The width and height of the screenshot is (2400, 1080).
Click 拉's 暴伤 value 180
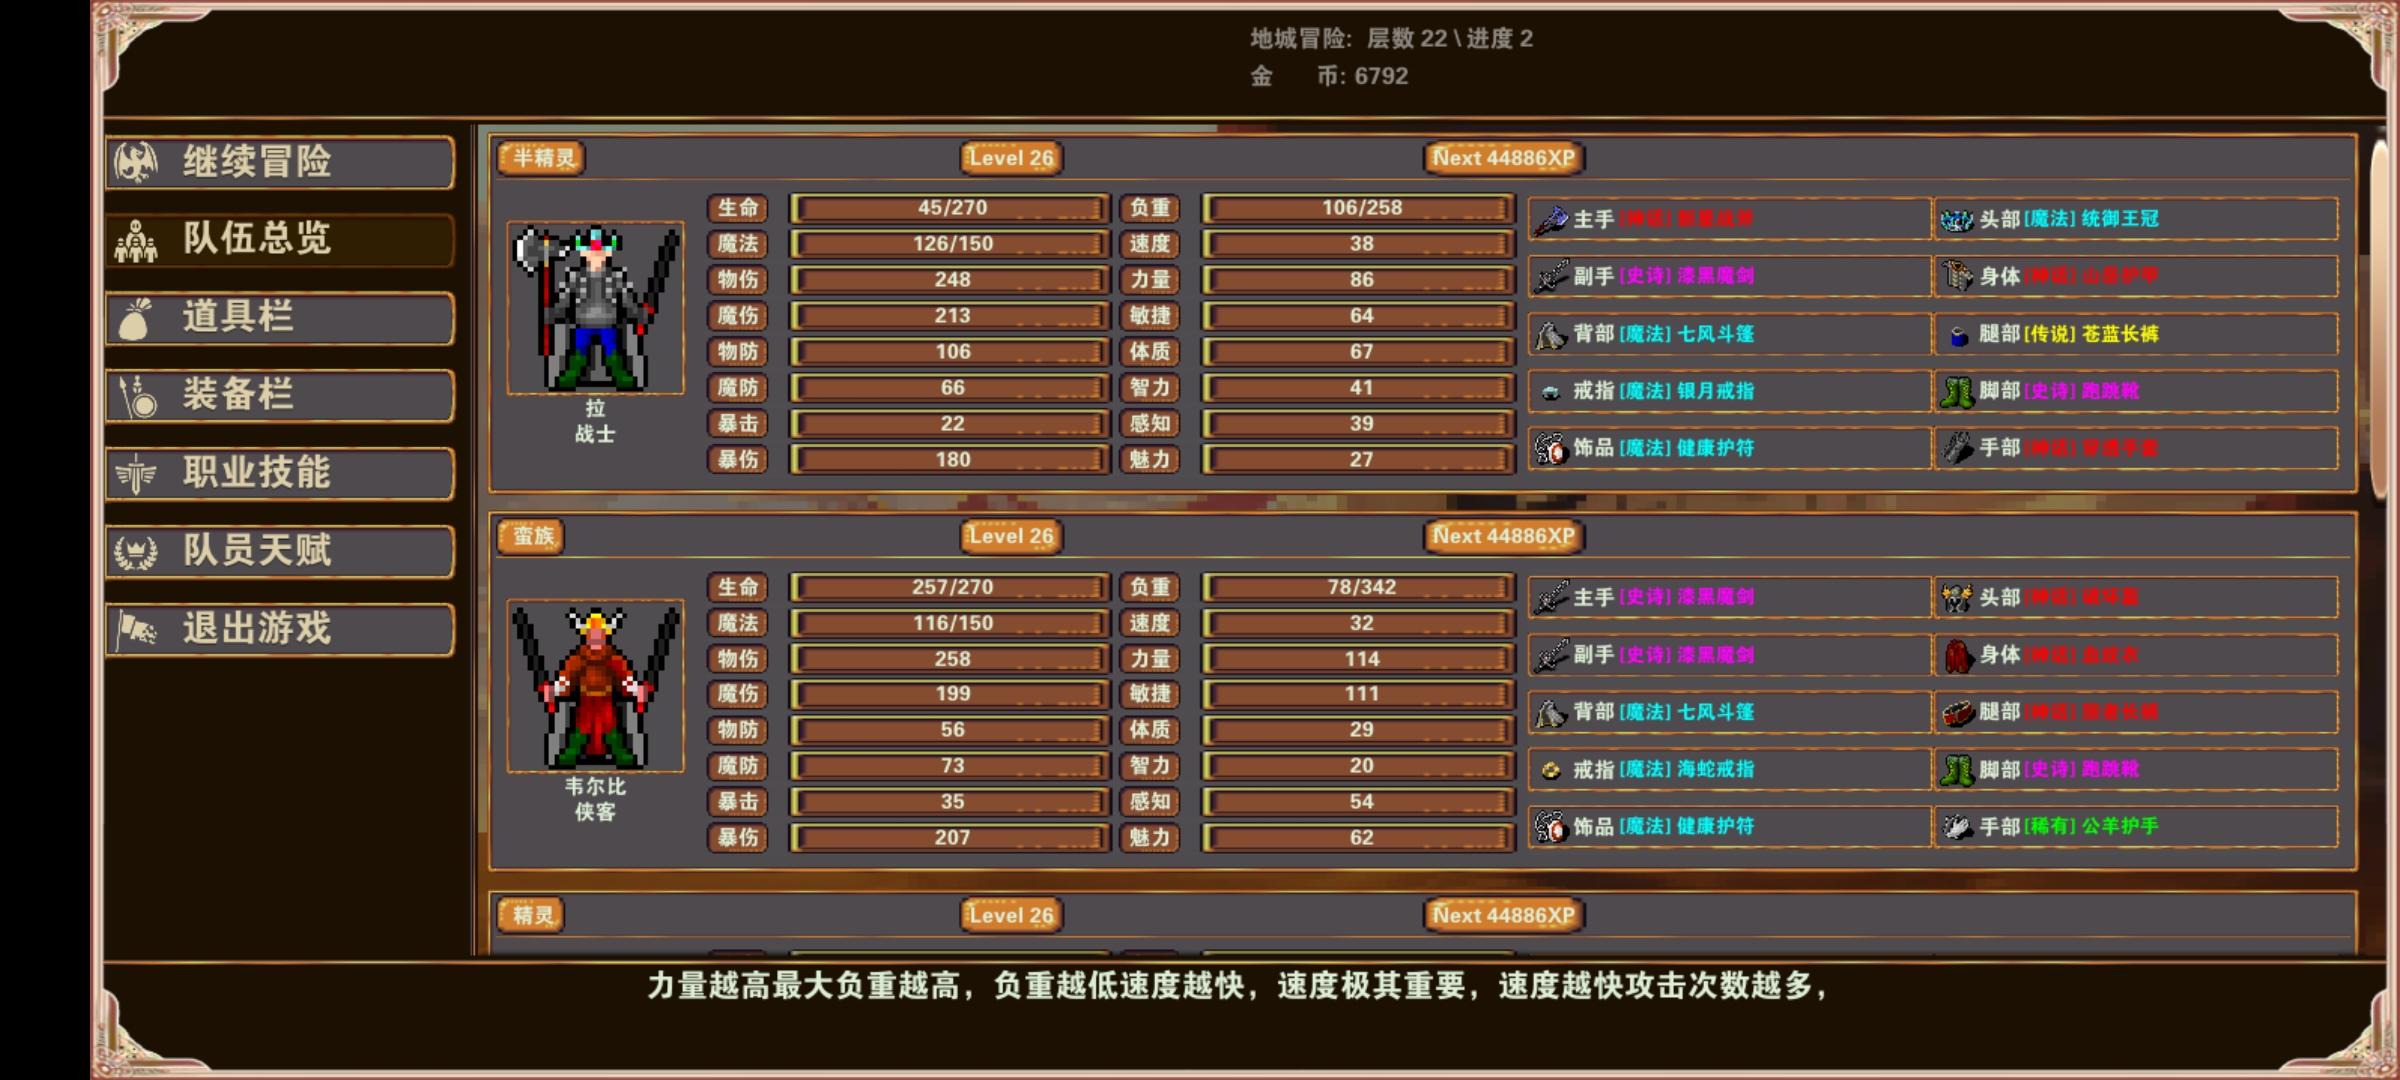pyautogui.click(x=951, y=460)
